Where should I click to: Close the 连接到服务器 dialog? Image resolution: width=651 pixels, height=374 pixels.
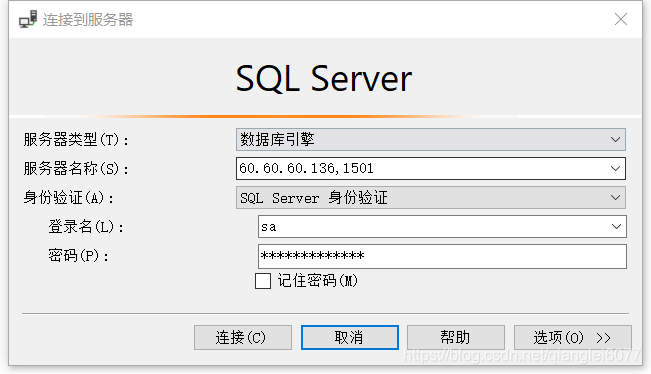(x=621, y=19)
